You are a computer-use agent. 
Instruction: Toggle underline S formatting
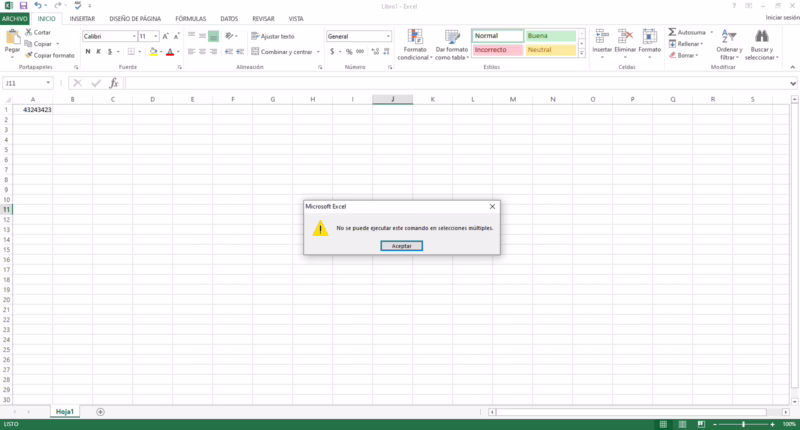pyautogui.click(x=110, y=52)
